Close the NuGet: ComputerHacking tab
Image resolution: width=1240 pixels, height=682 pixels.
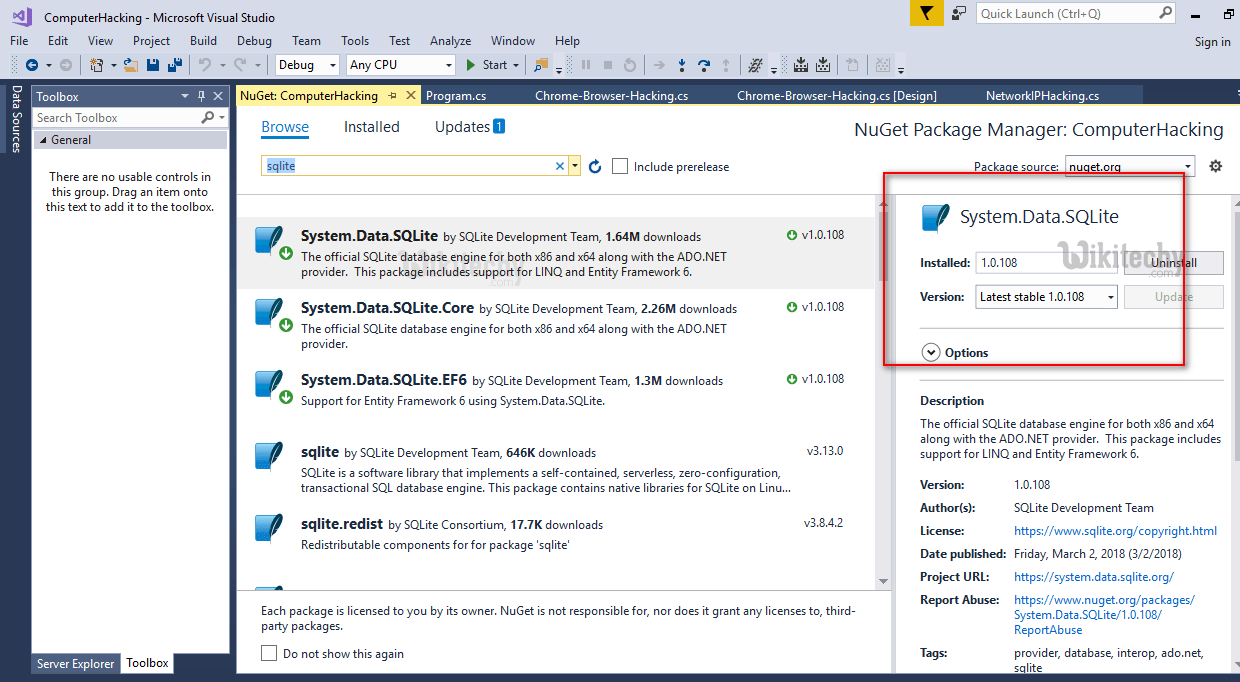410,96
